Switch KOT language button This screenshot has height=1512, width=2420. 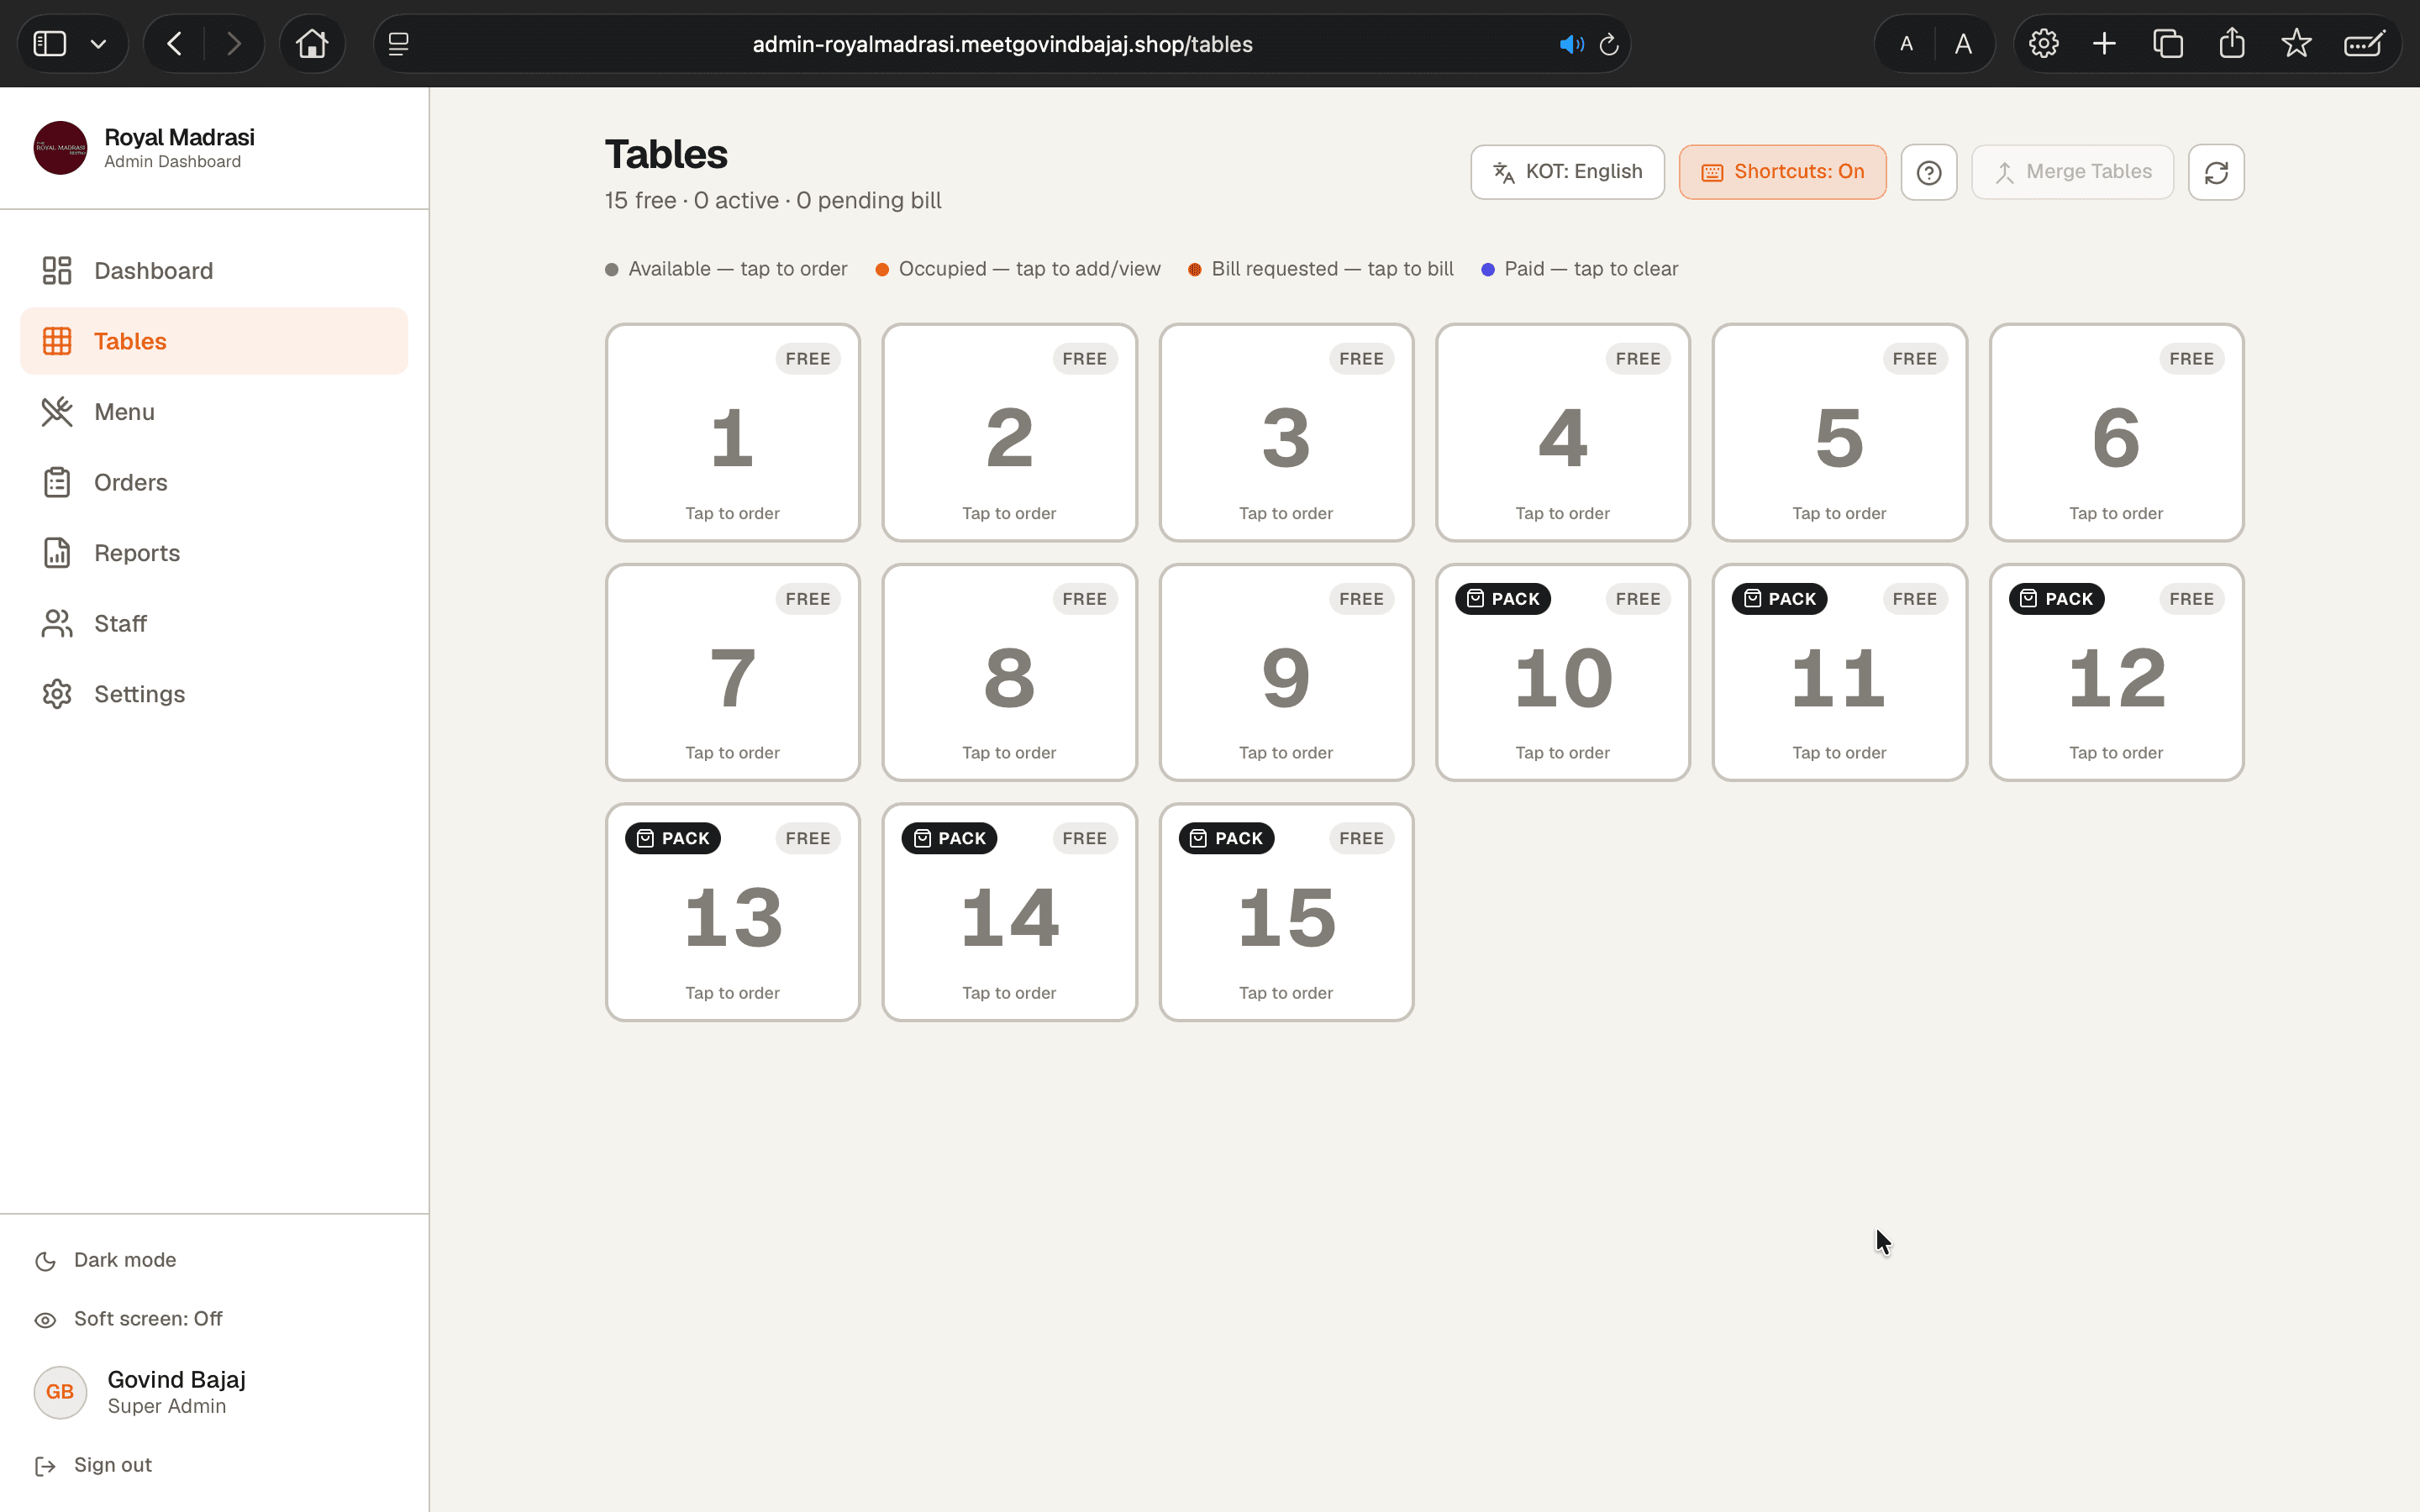pyautogui.click(x=1567, y=172)
